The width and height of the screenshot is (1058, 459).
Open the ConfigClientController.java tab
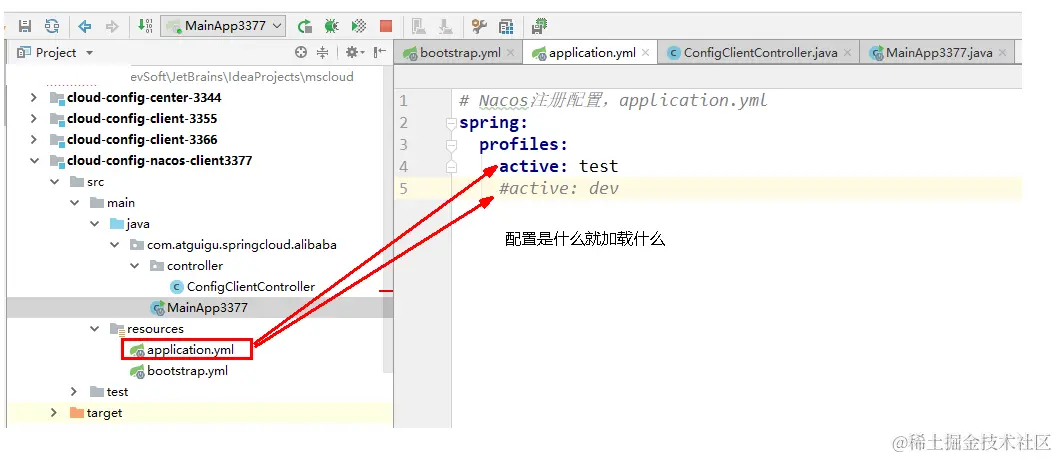coord(760,53)
